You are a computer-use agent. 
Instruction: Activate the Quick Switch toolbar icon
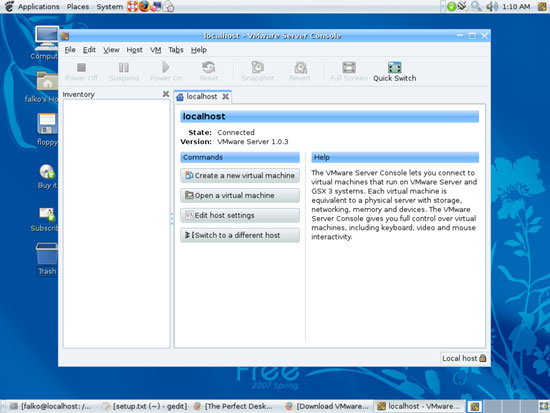click(395, 67)
